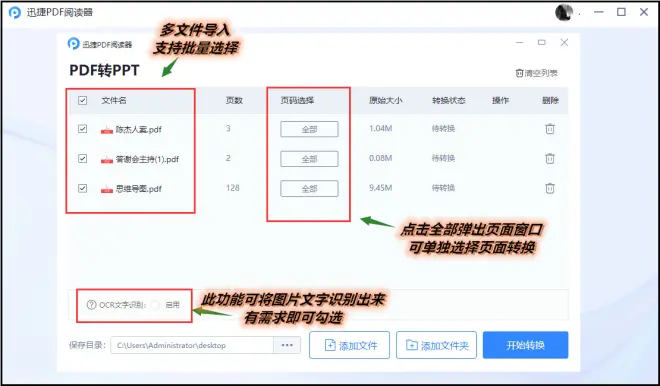Click the OCR文字识别 label
This screenshot has height=386, width=660.
(122, 305)
